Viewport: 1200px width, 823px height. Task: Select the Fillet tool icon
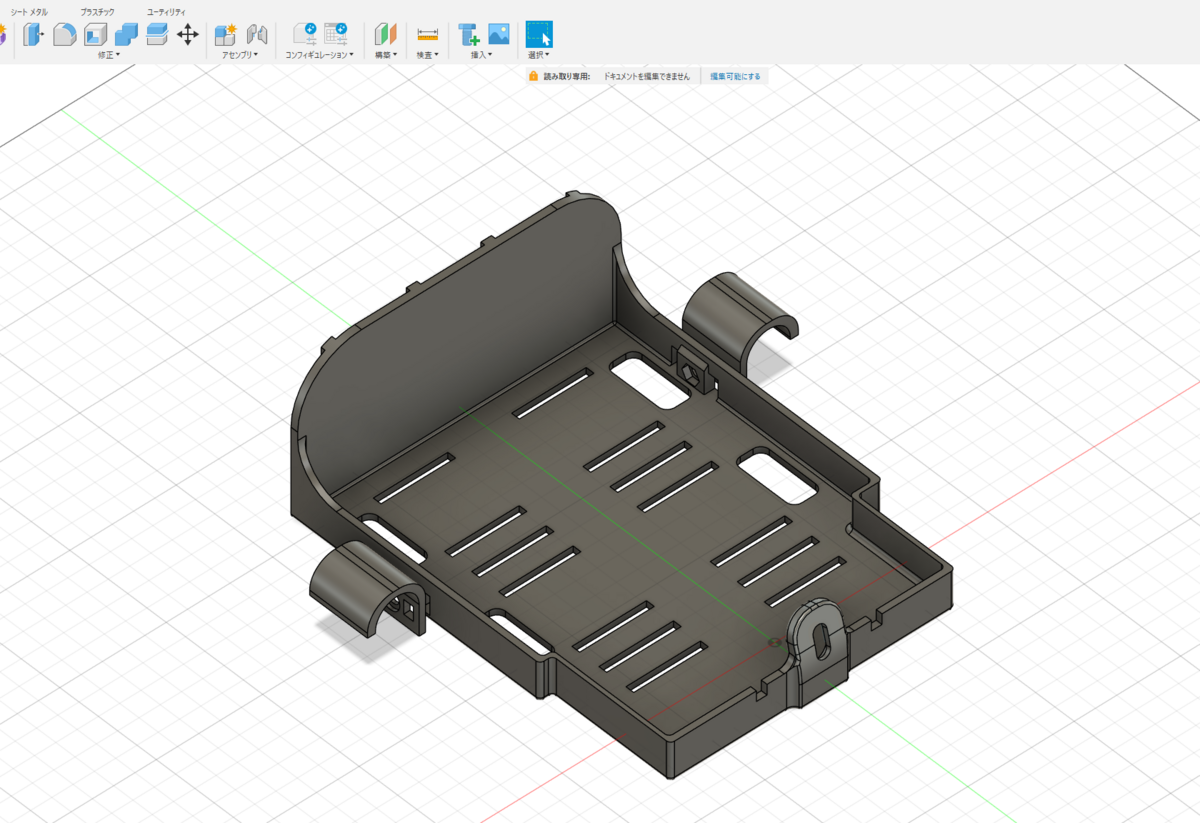tap(65, 35)
